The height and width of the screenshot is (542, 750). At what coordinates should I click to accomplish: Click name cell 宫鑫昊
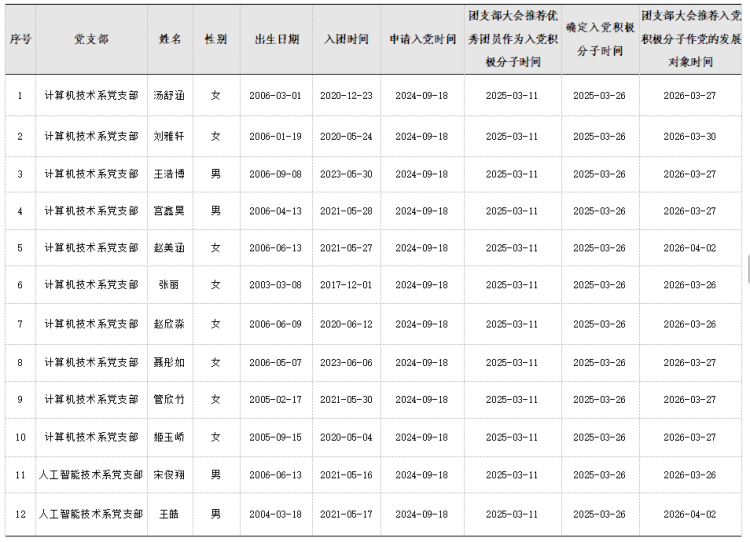coord(169,211)
